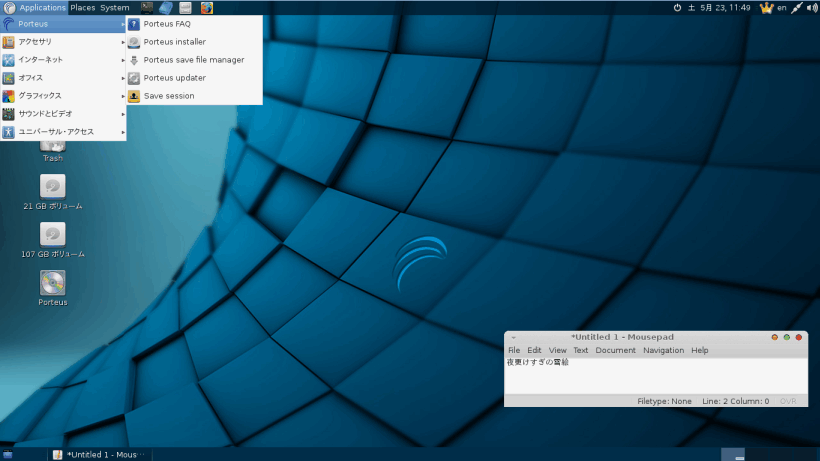
Task: Open the Help menu in Mousepad
Action: pos(700,350)
